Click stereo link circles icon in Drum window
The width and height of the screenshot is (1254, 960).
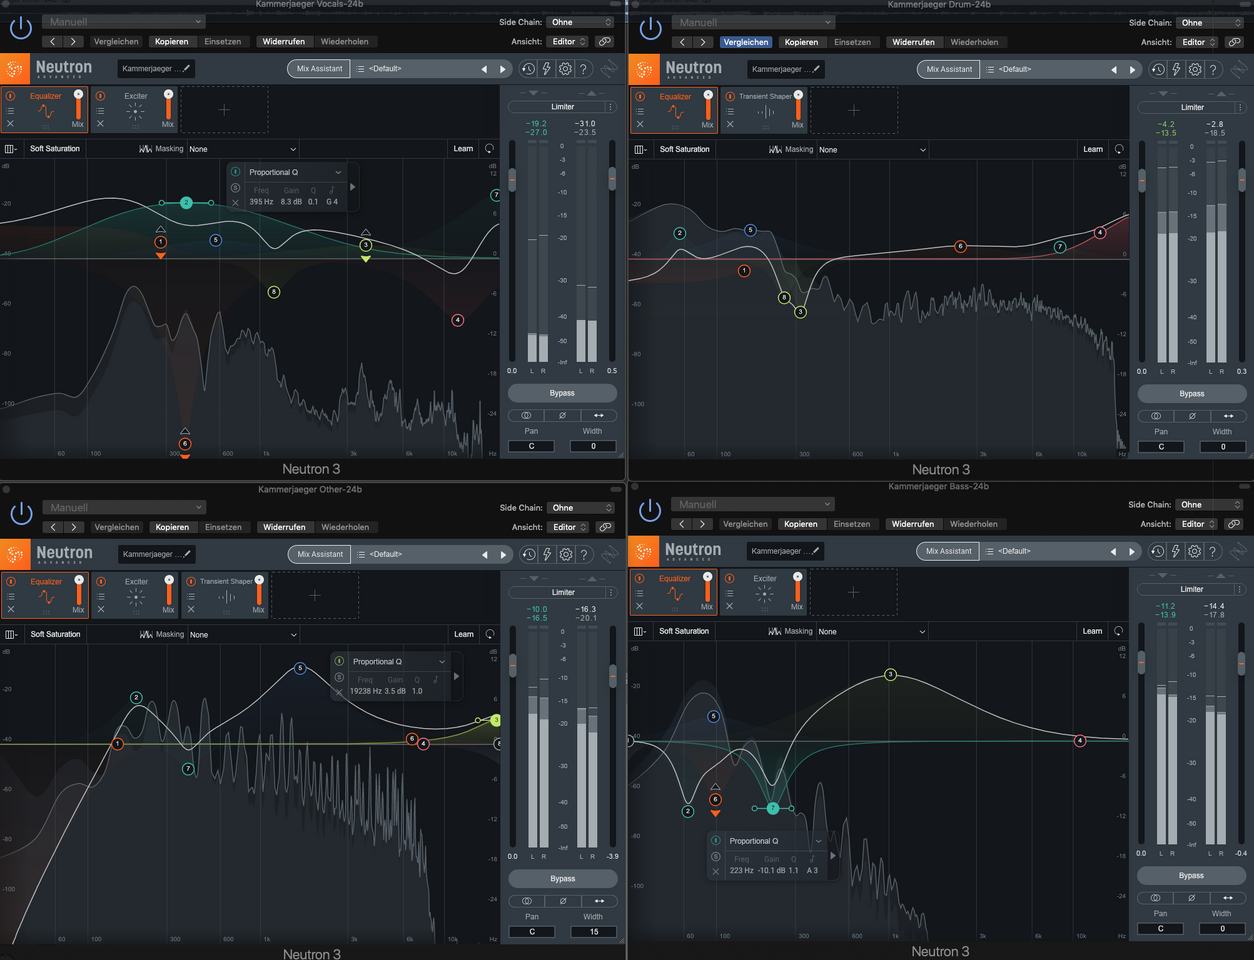click(1156, 416)
